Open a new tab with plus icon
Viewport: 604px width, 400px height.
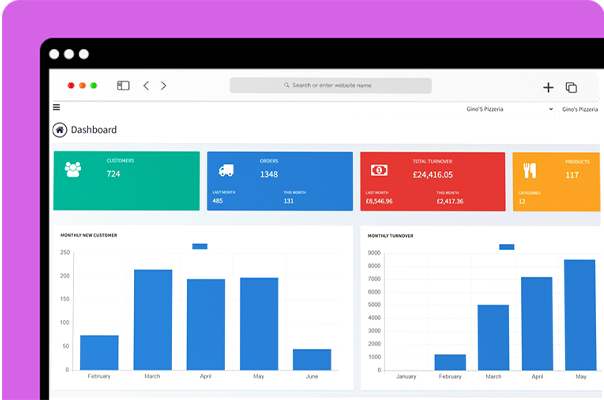(x=548, y=87)
